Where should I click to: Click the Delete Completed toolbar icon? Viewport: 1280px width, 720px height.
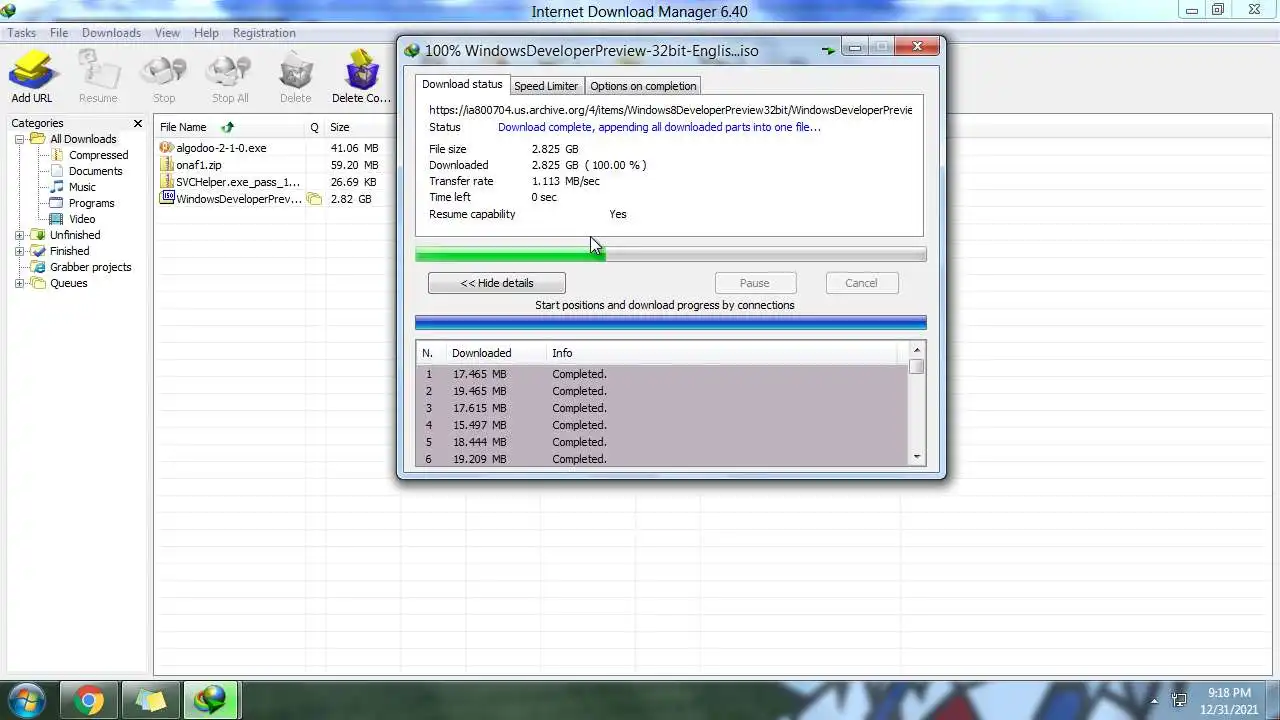[x=361, y=78]
